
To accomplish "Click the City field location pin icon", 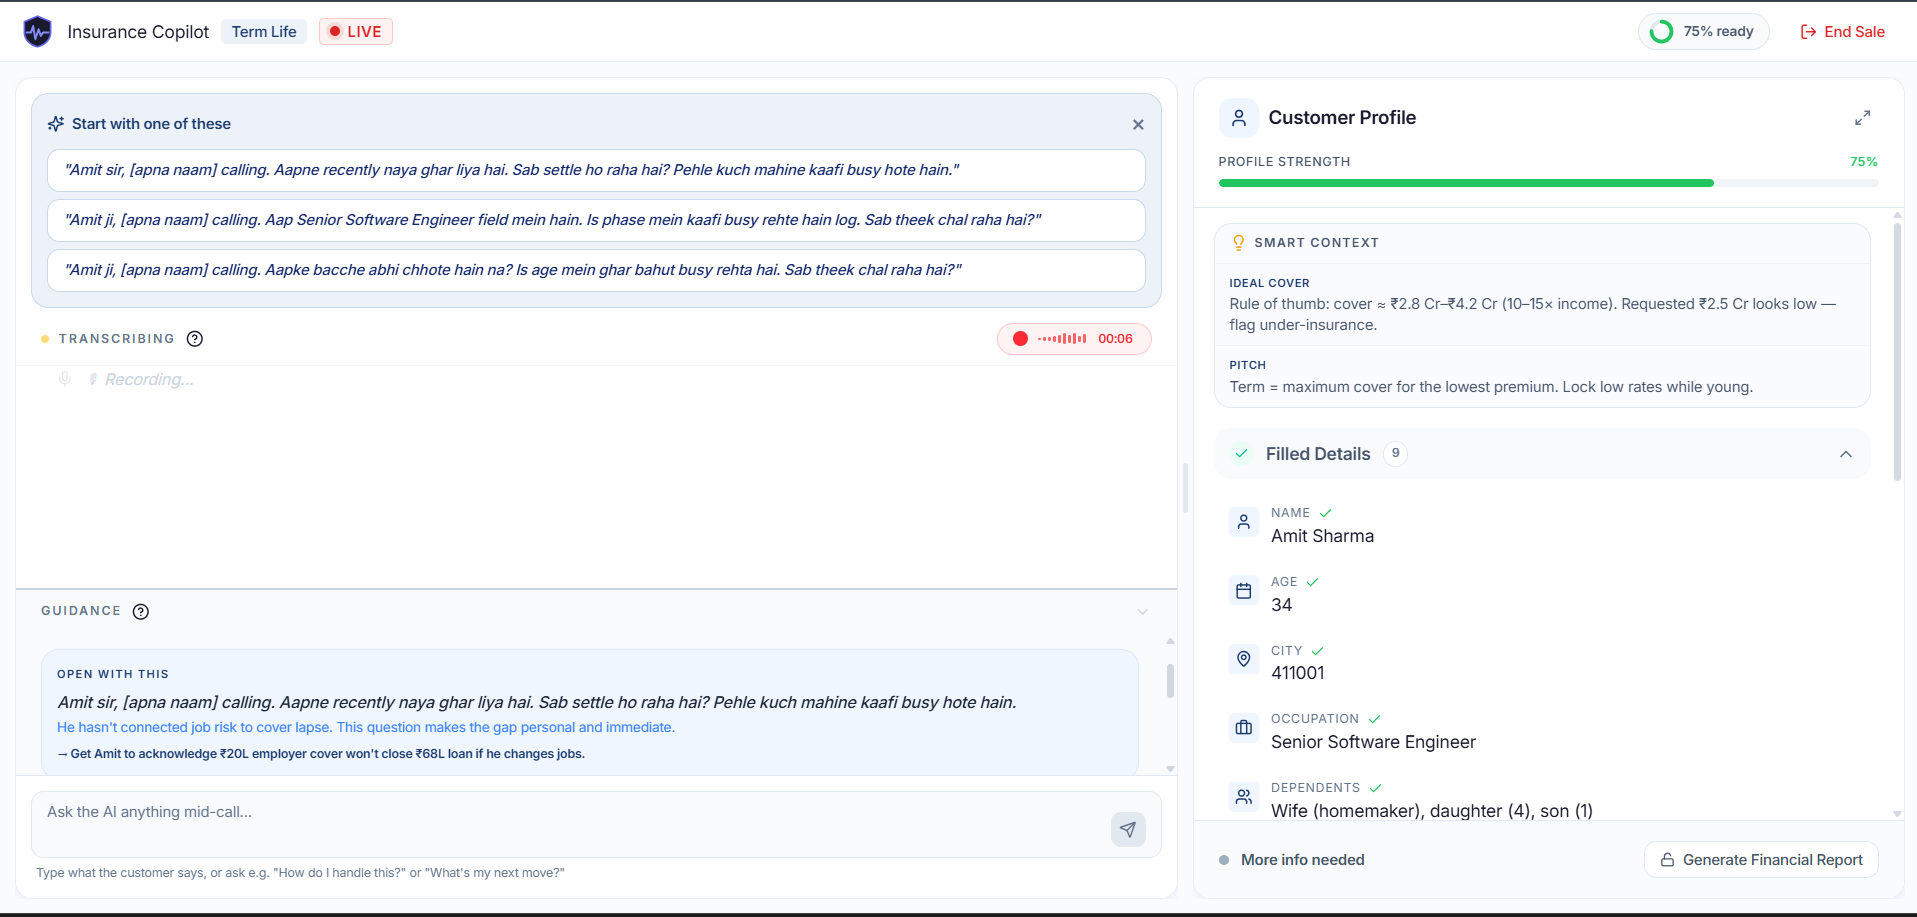I will pyautogui.click(x=1244, y=659).
